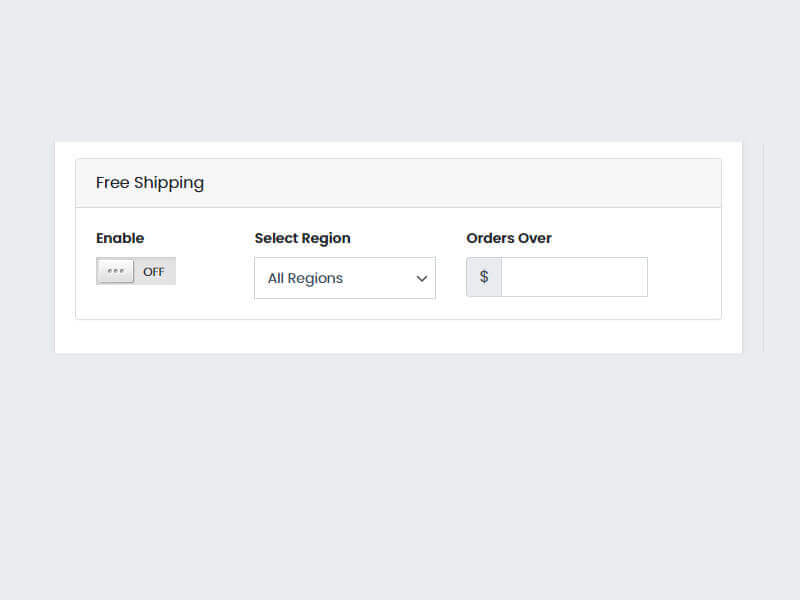Click the All Regions combo box

pos(344,278)
